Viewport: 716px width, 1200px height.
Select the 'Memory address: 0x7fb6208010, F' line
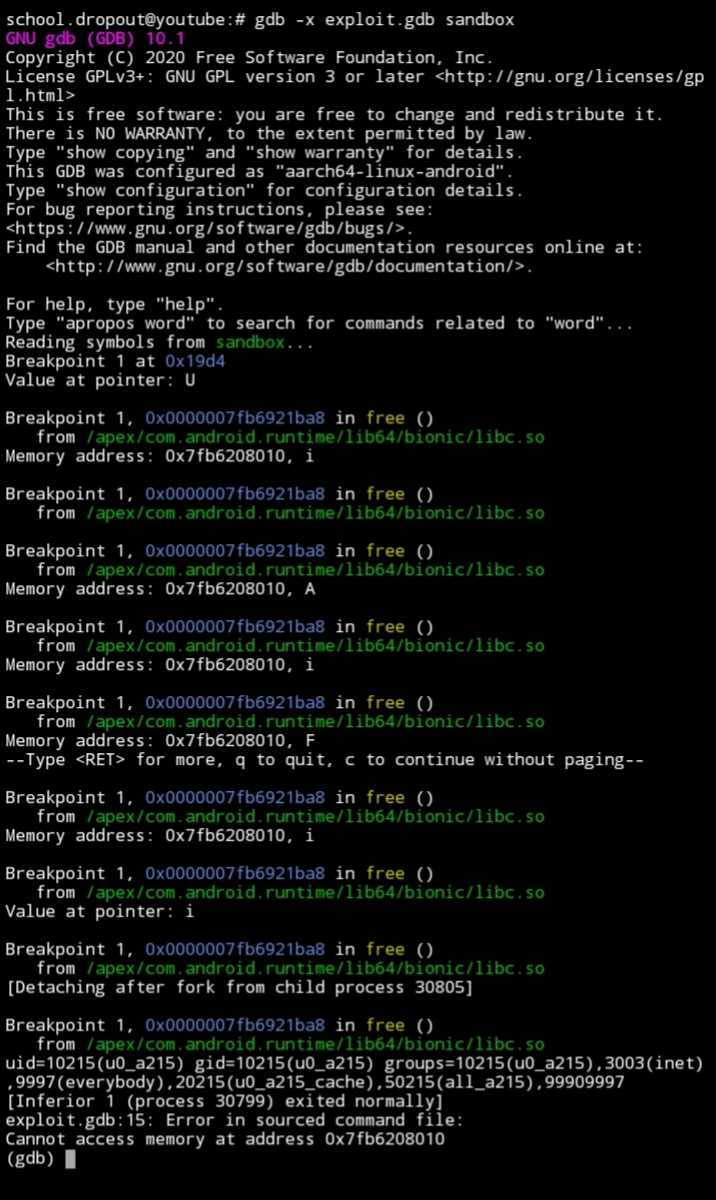pos(160,742)
